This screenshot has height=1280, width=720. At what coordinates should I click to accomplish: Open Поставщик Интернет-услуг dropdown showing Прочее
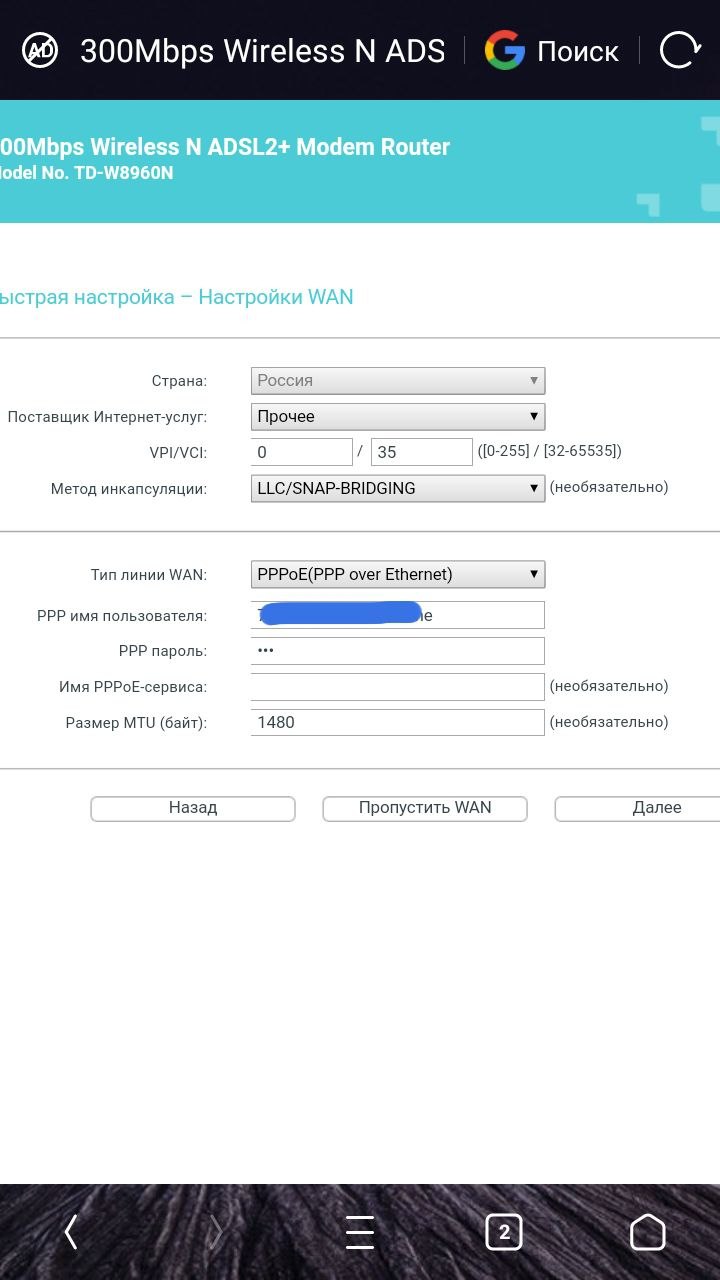tap(398, 416)
